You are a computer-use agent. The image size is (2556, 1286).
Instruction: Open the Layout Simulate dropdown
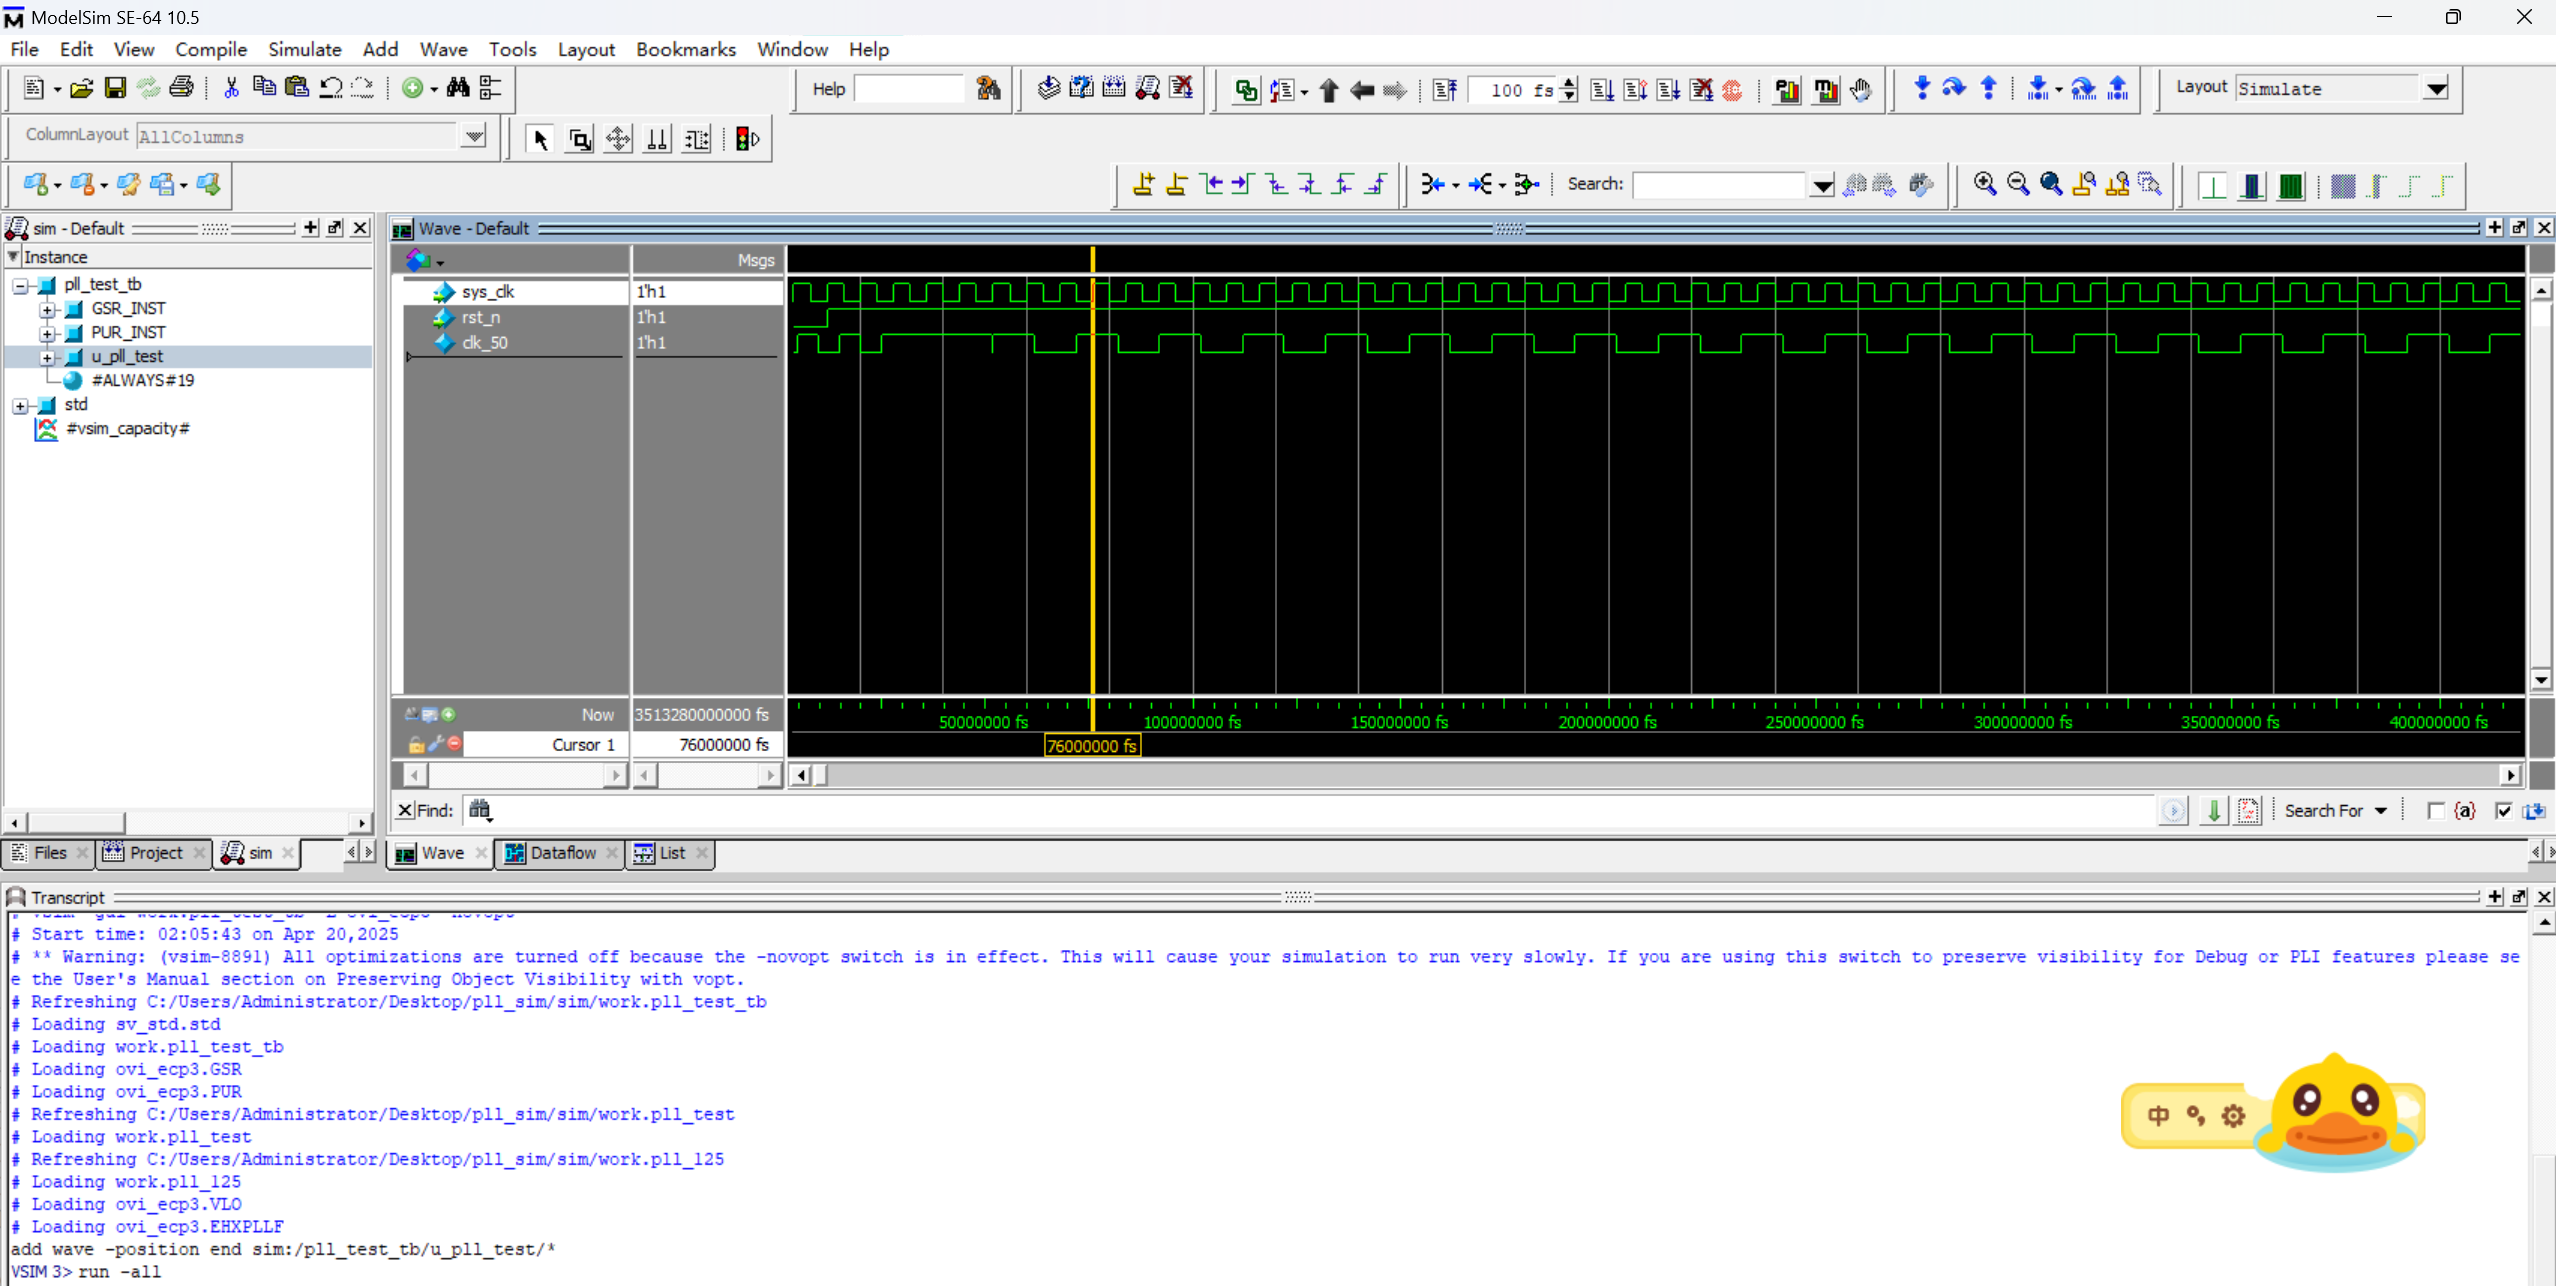point(2436,89)
